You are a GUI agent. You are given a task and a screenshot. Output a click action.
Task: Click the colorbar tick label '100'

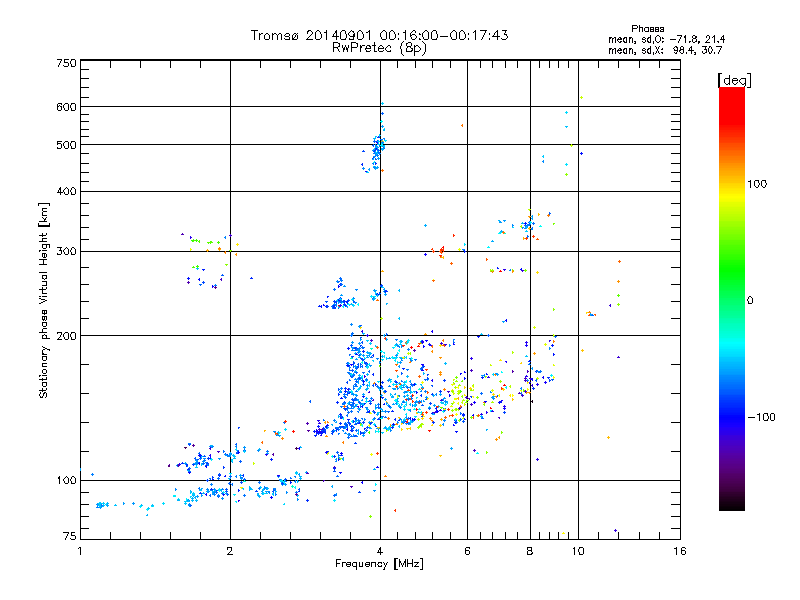tap(757, 184)
